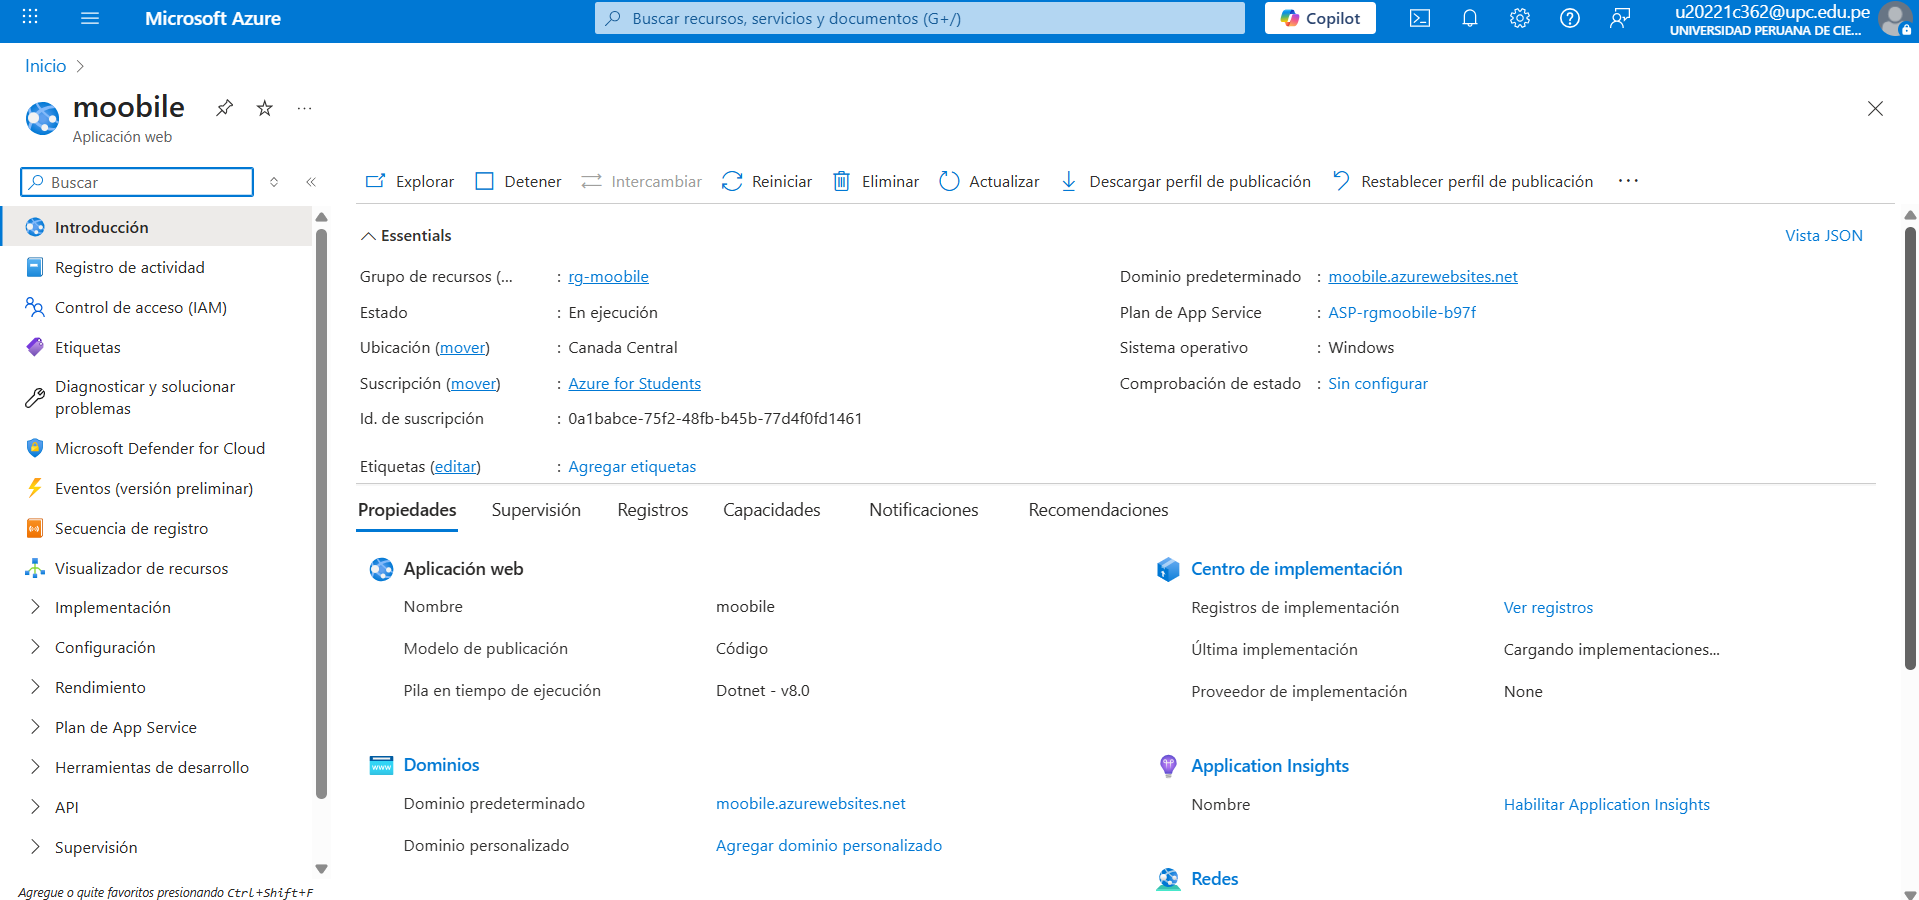
Task: Switch to the Notificaciones tab
Action: pos(924,510)
